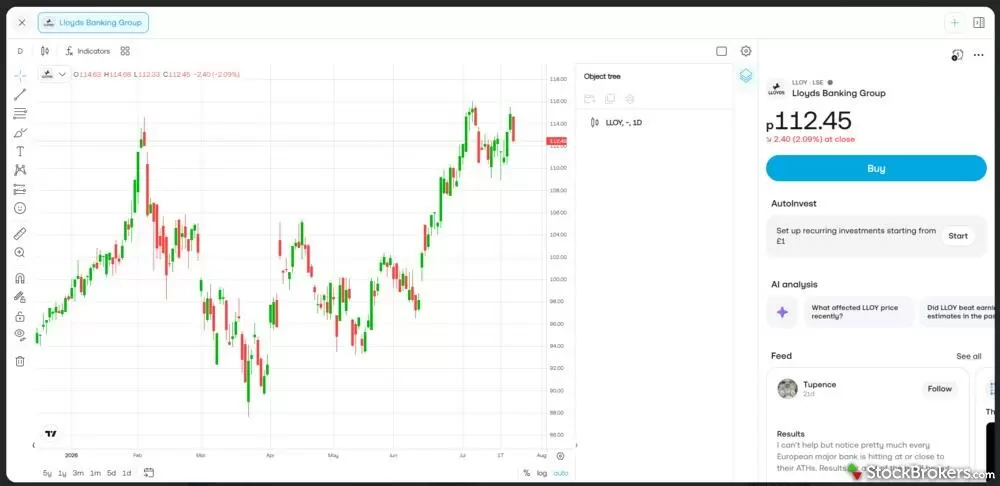Select the ruler measure tool

[20, 233]
